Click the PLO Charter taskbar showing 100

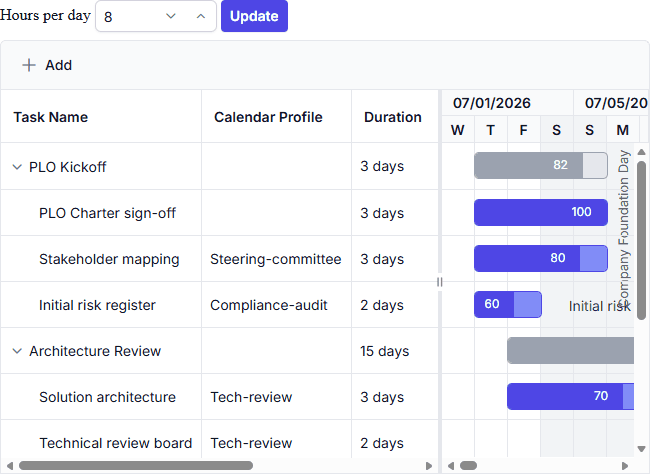coord(541,212)
